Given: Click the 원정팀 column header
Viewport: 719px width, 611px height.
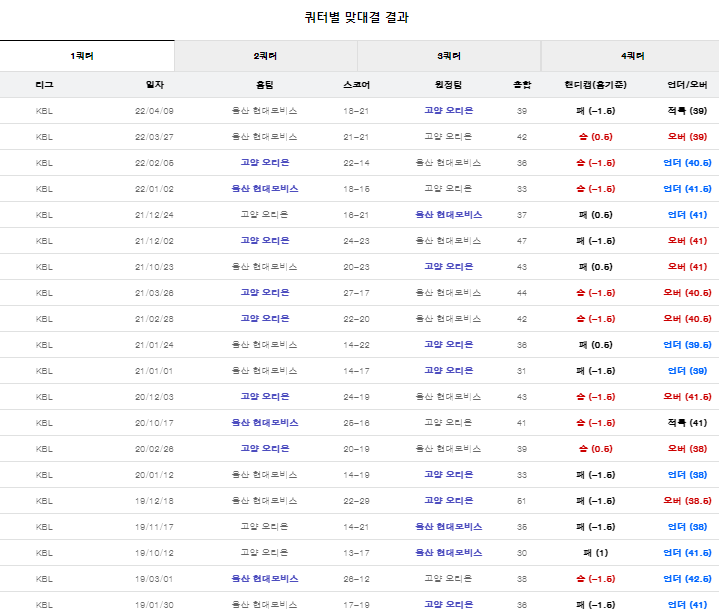Looking at the screenshot, I should [x=448, y=84].
